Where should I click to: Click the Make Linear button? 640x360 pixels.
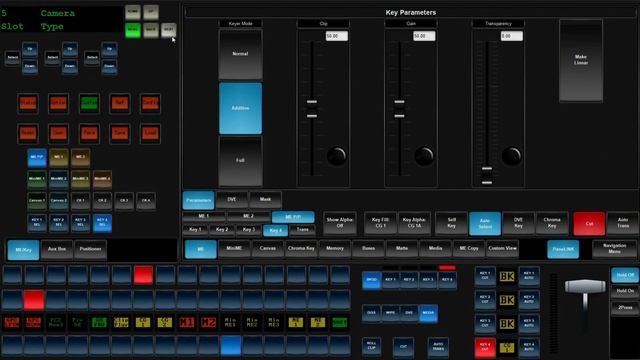581,60
